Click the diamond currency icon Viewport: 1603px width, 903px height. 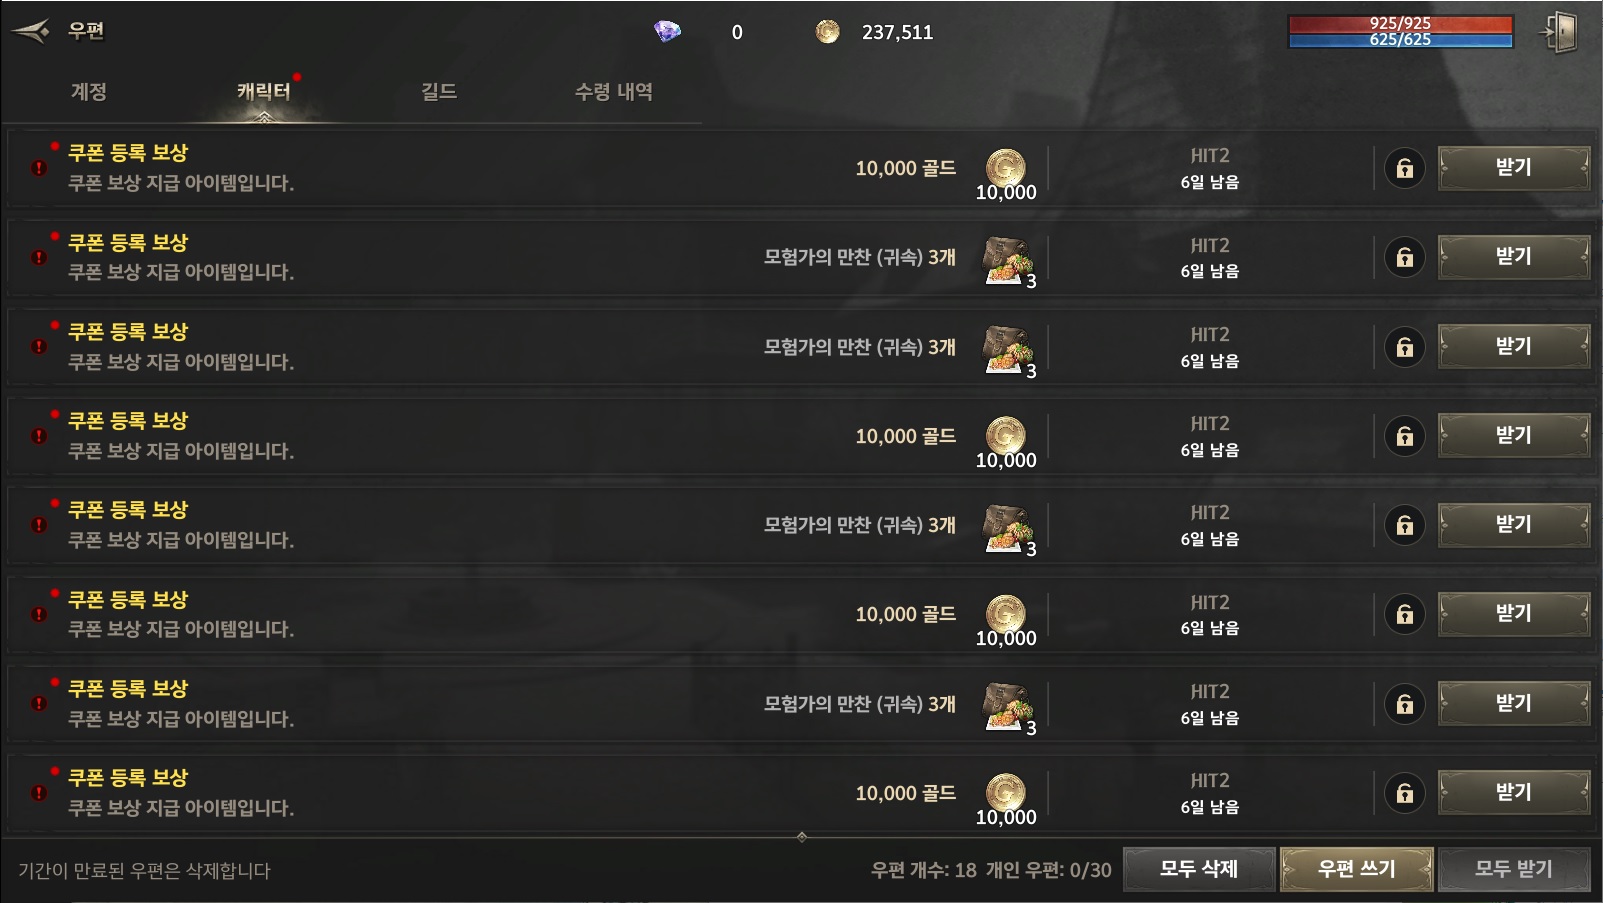(667, 31)
